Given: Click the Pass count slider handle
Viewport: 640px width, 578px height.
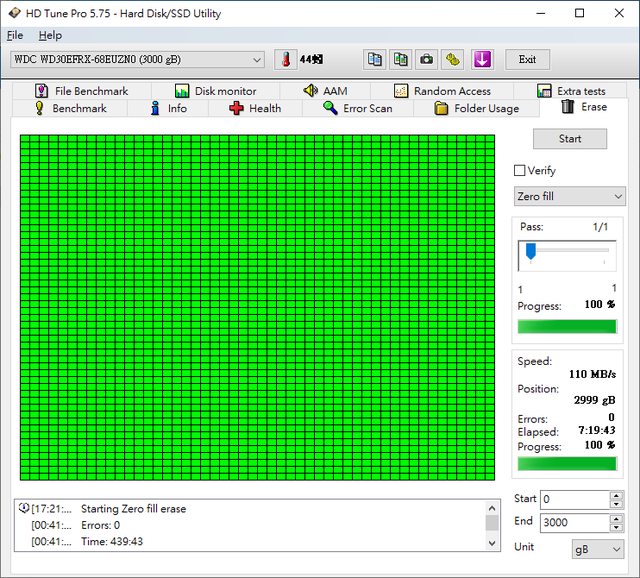Looking at the screenshot, I should pyautogui.click(x=531, y=251).
